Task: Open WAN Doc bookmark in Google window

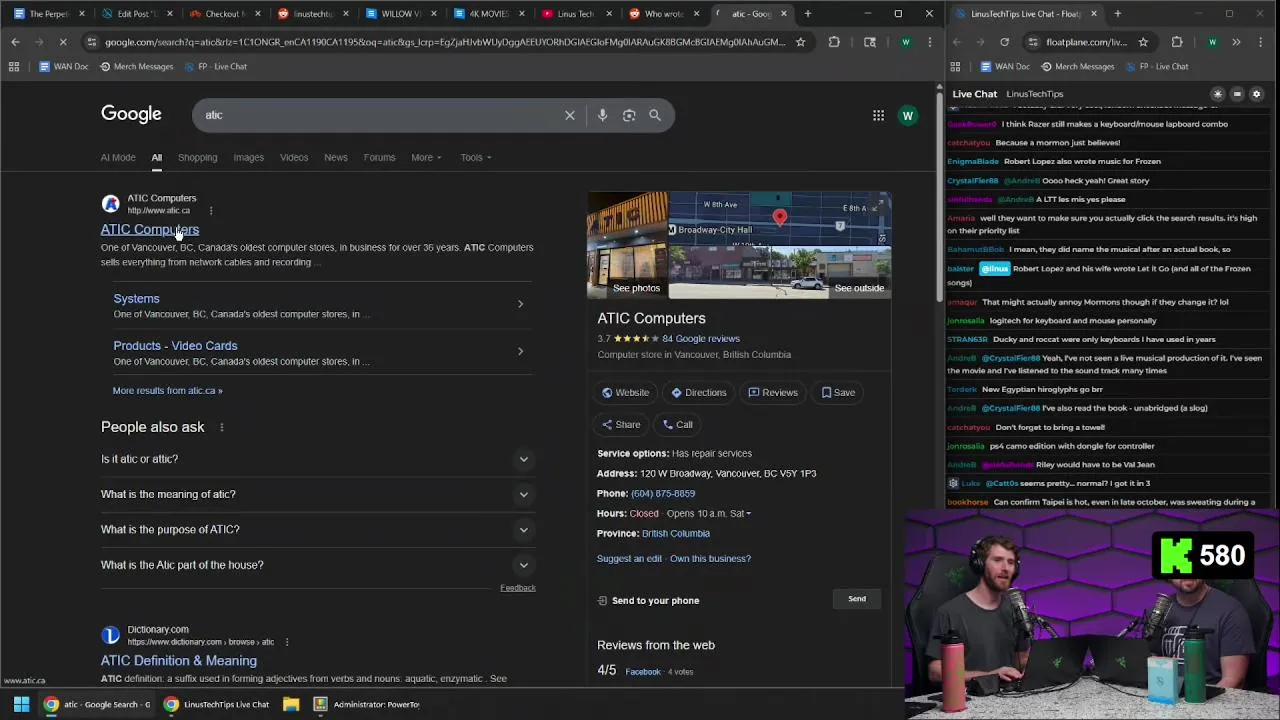Action: pos(63,66)
